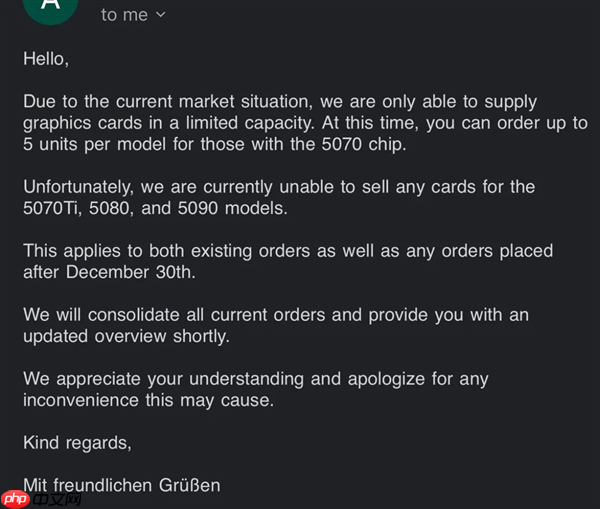
Task: Click the "5 units per model" text
Action: click(x=92, y=144)
